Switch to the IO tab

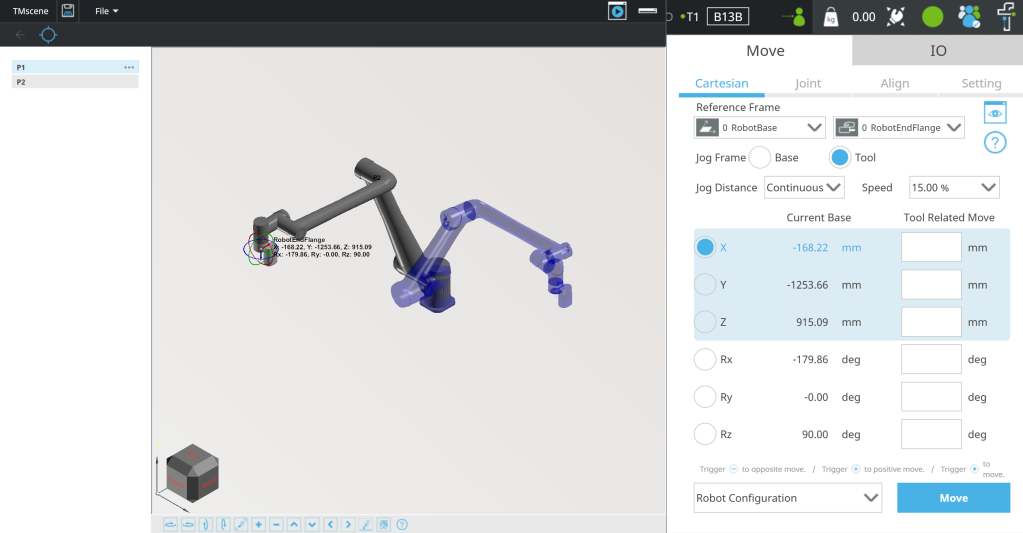(x=938, y=50)
